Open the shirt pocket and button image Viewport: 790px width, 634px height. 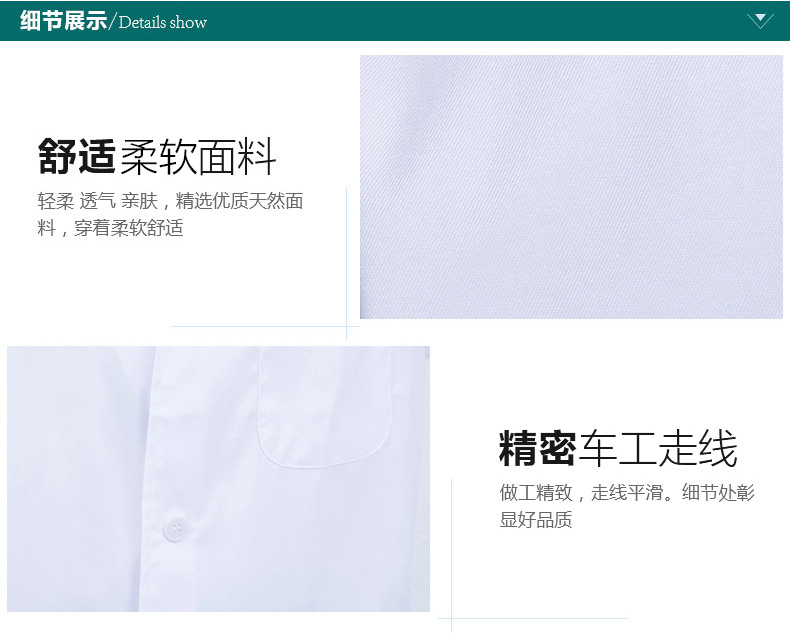[218, 479]
